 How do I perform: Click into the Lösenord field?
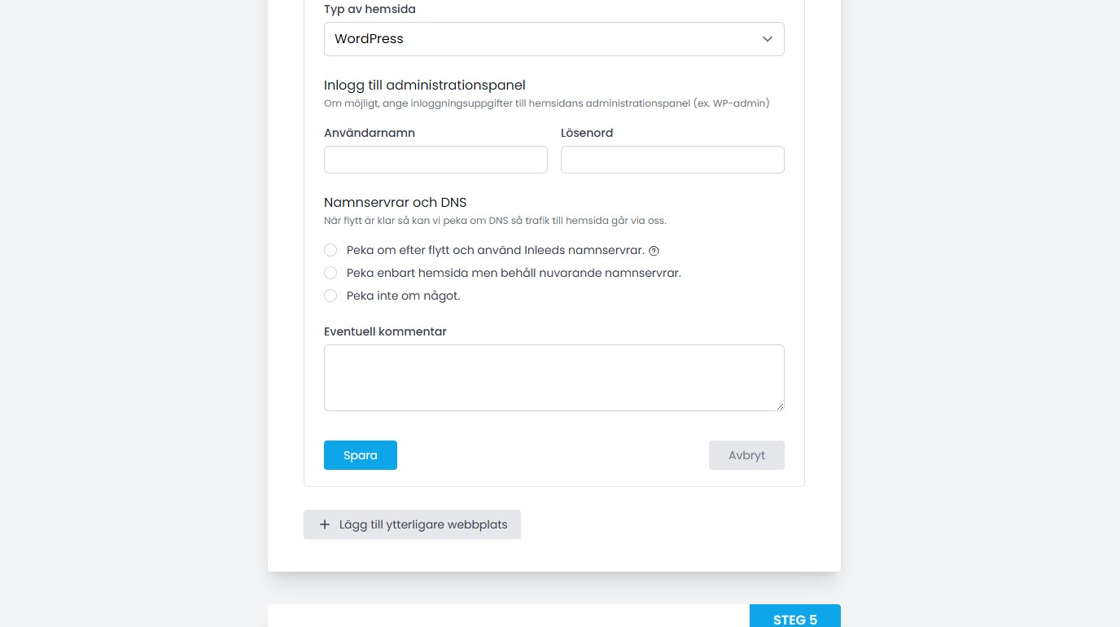[672, 160]
